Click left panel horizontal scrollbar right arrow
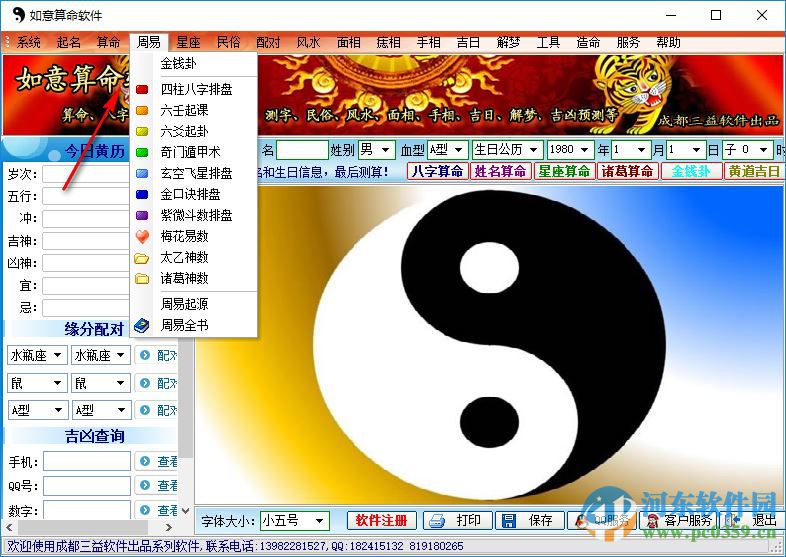 (169, 527)
